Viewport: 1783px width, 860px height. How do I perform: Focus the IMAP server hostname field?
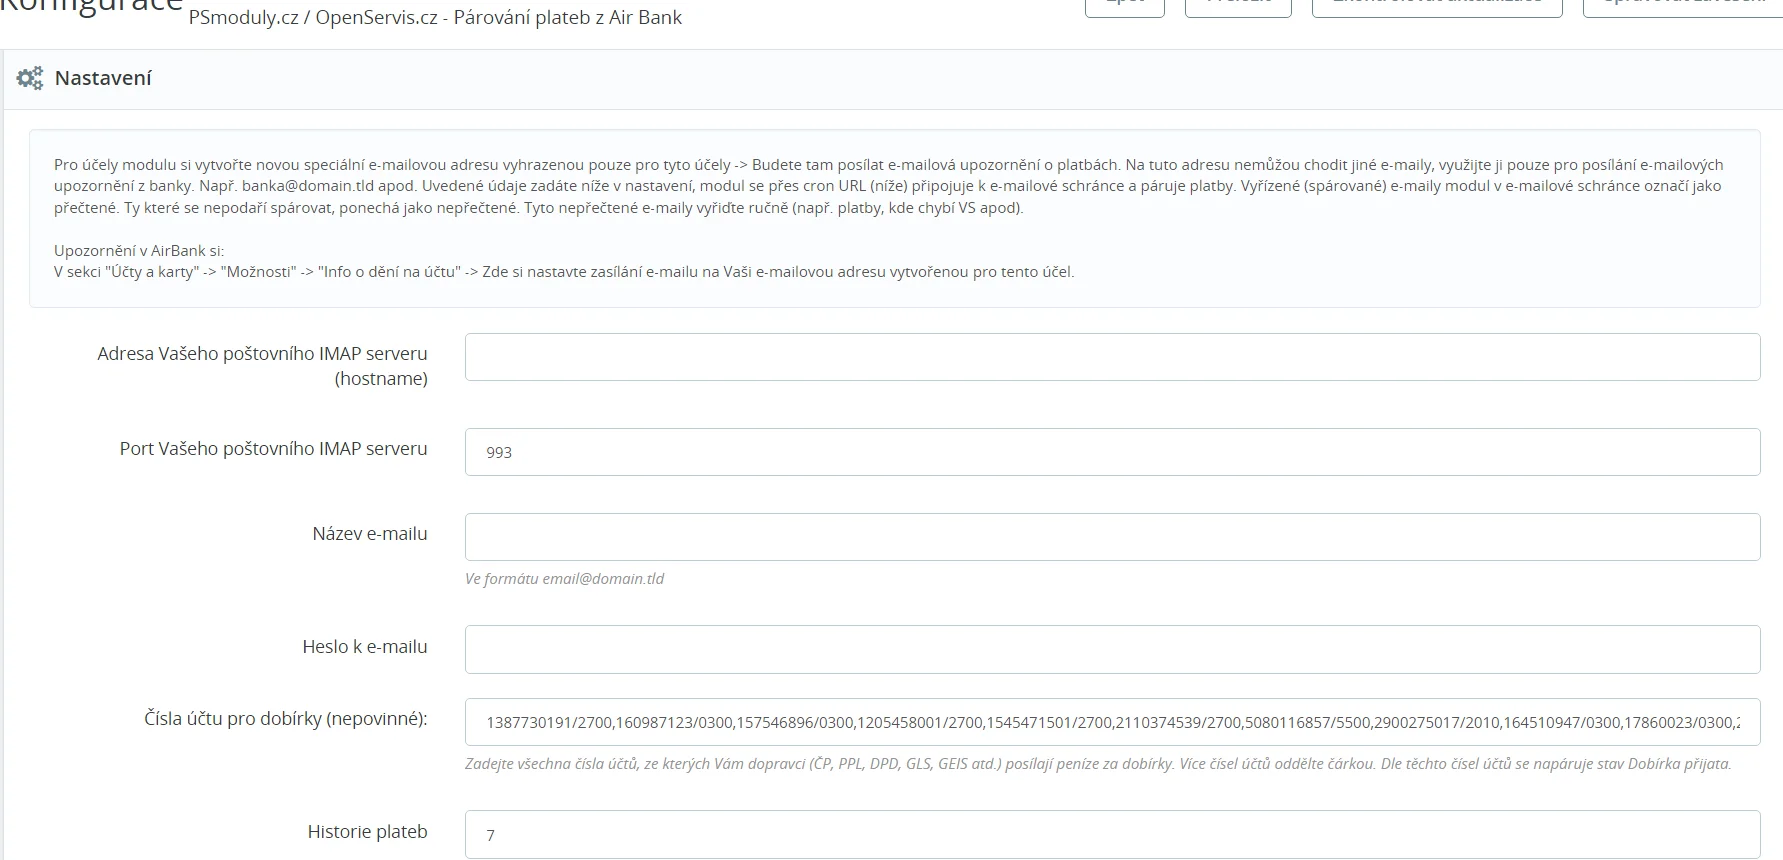coord(1111,357)
